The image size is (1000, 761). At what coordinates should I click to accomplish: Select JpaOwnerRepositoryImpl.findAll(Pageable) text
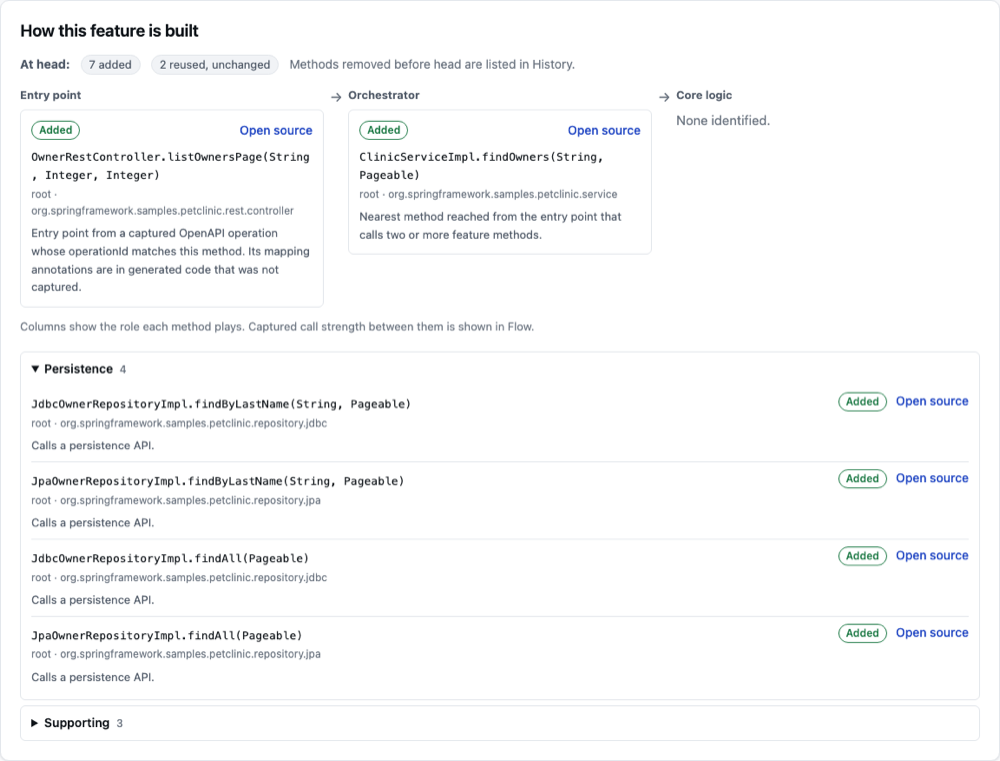point(166,635)
